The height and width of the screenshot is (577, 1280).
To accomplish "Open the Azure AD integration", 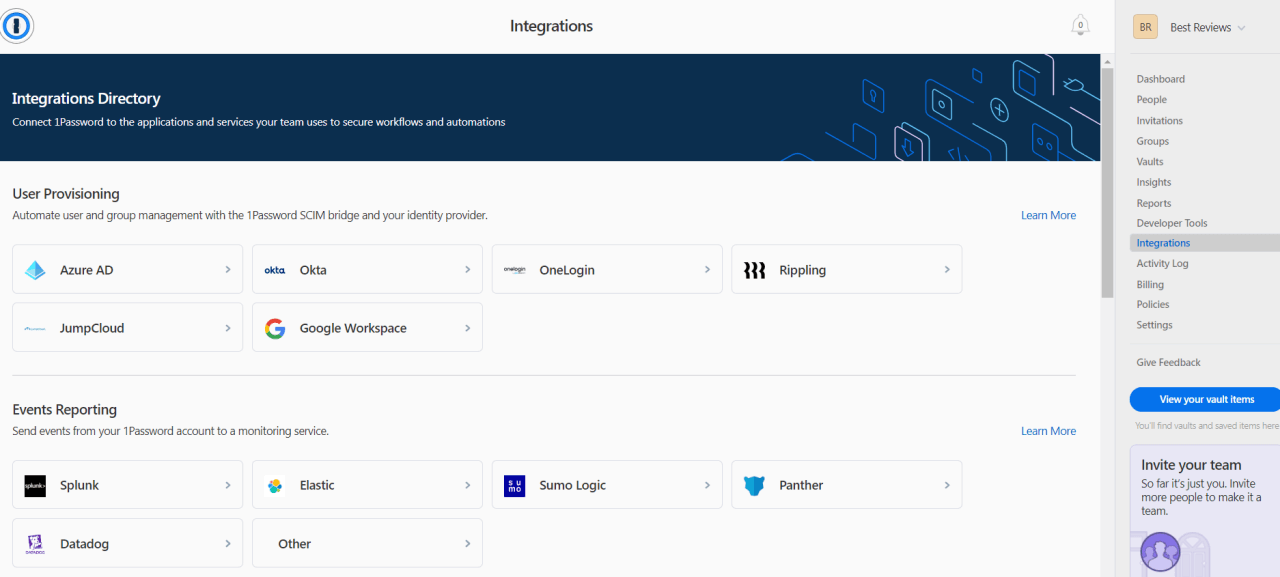I will pos(127,269).
